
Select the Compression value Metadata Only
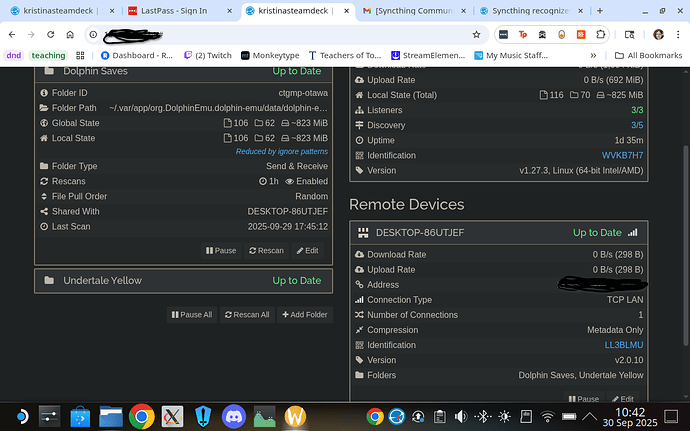615,330
